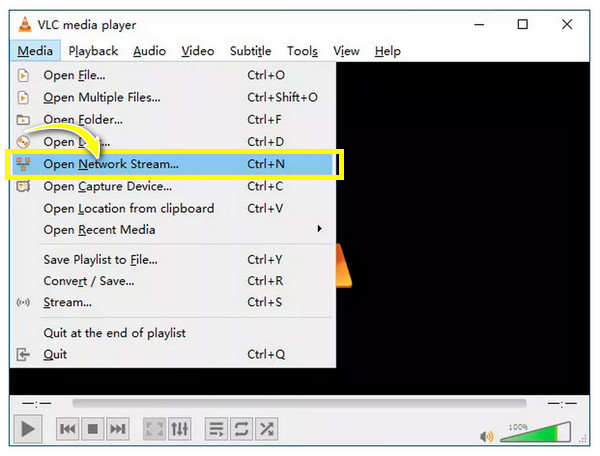
Task: Select Stream... menu entry
Action: coord(173,302)
